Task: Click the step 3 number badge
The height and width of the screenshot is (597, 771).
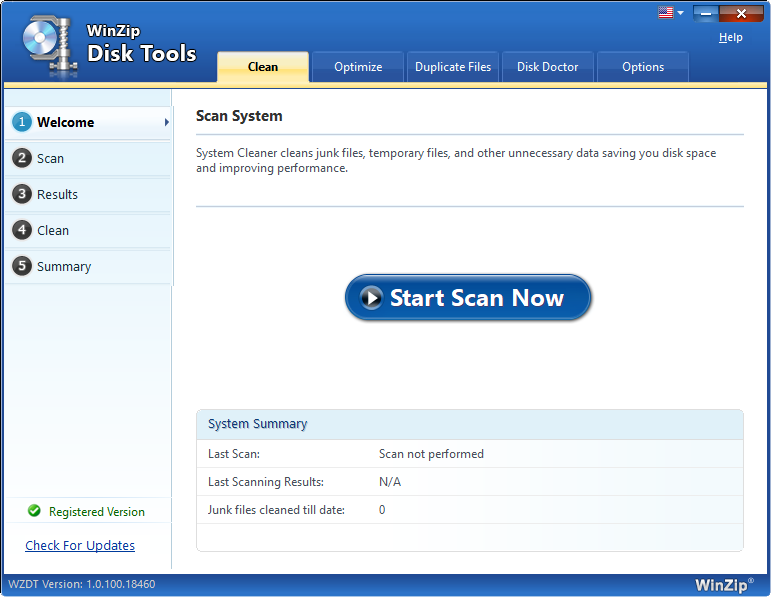Action: [x=22, y=194]
